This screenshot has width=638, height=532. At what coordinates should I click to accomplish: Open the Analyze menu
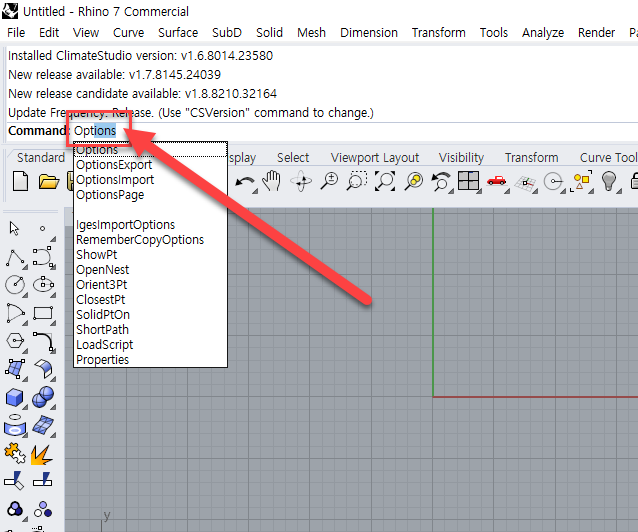coord(543,33)
